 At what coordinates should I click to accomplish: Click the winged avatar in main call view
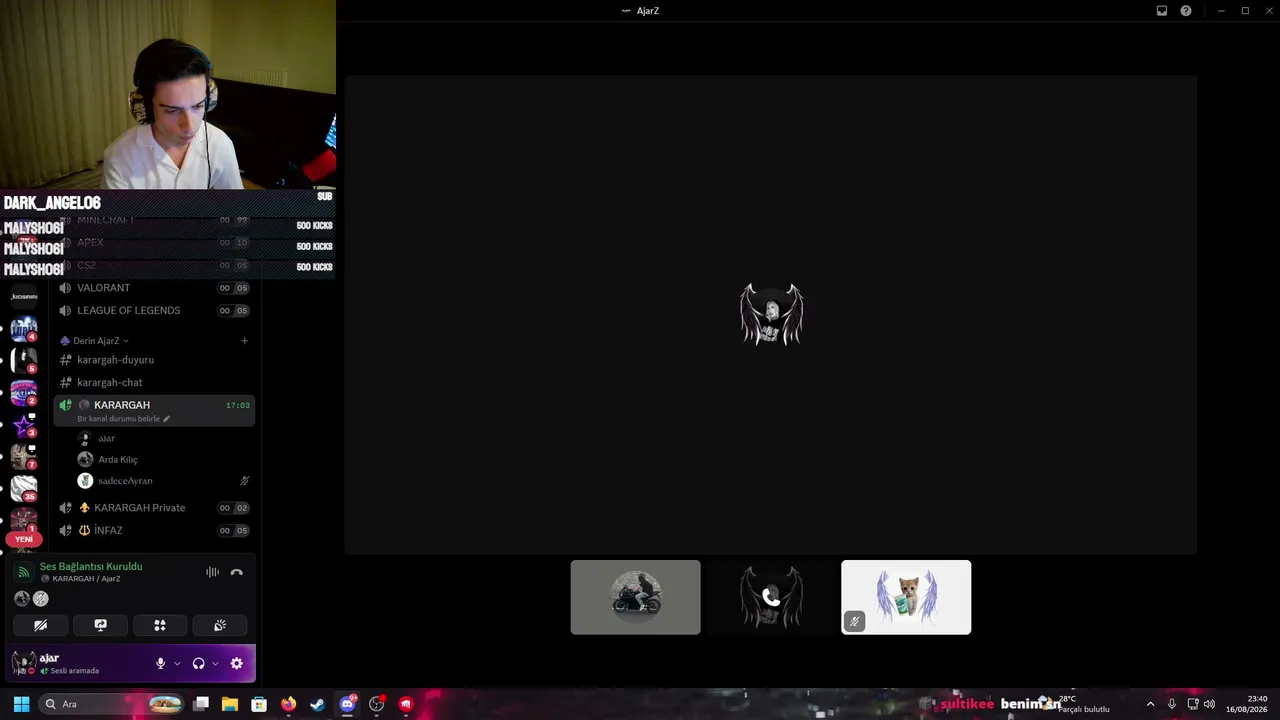pos(771,315)
